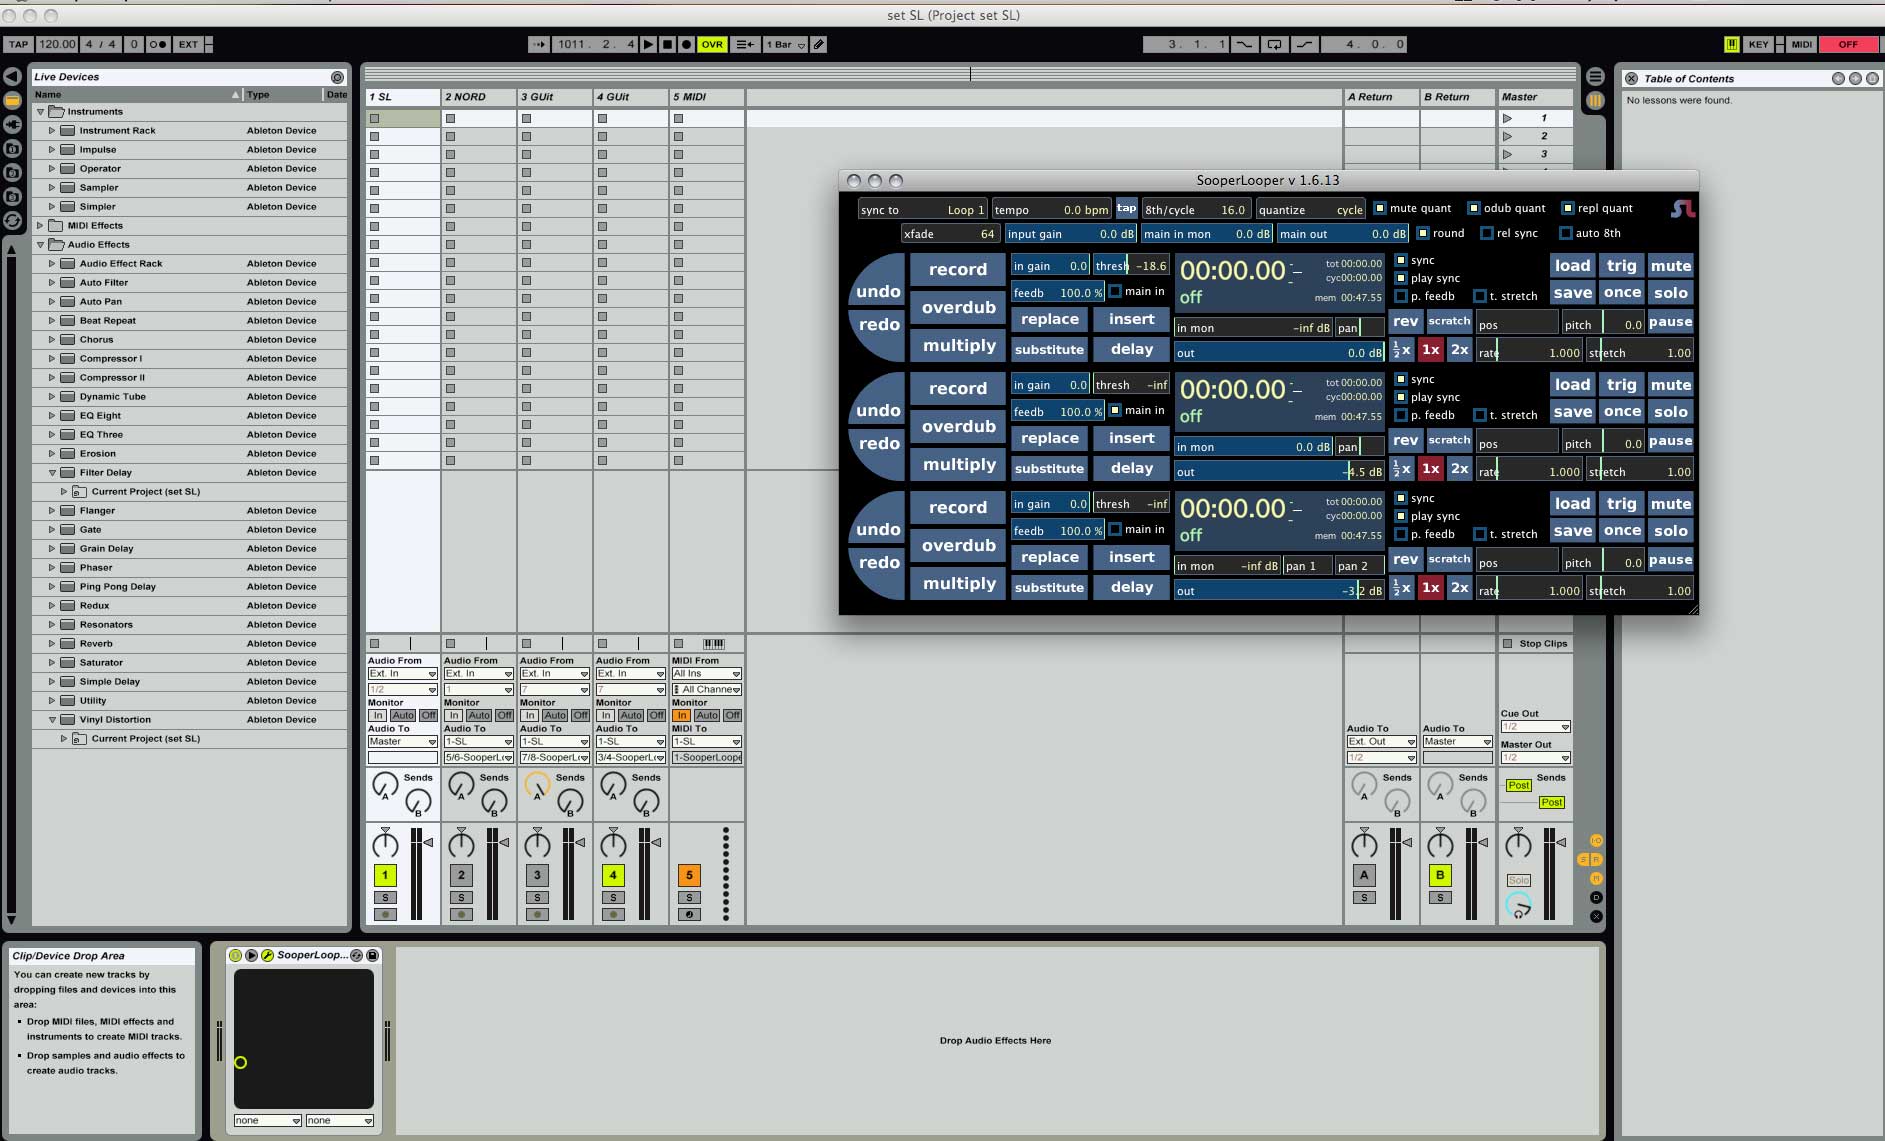Collapse the Instruments folder
The width and height of the screenshot is (1885, 1141).
click(x=40, y=112)
